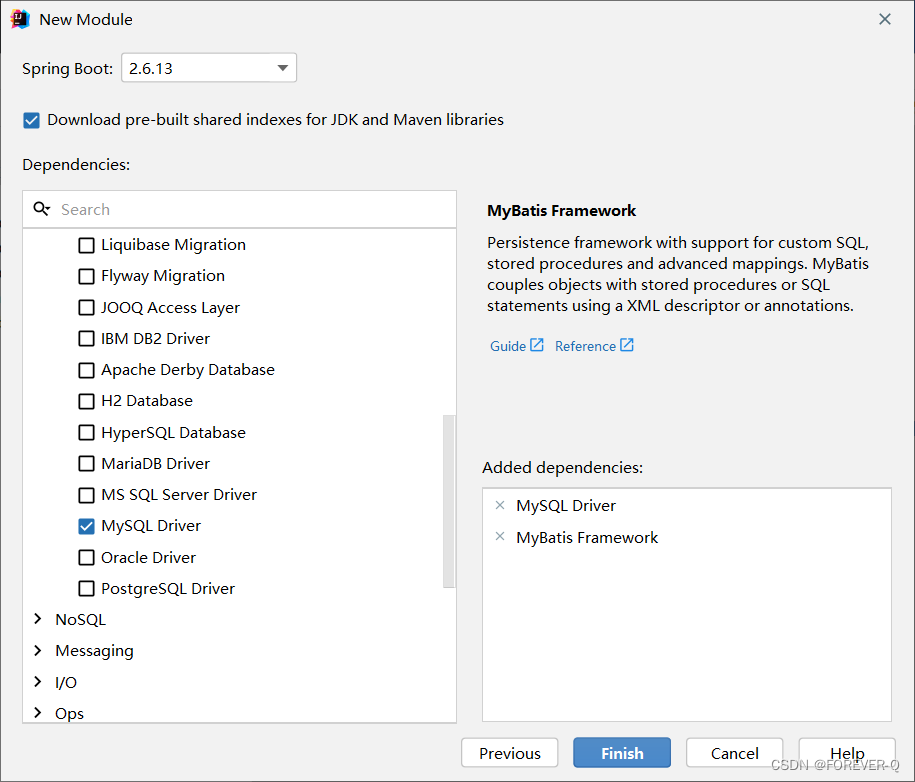Close the New Module dialog

(x=885, y=19)
